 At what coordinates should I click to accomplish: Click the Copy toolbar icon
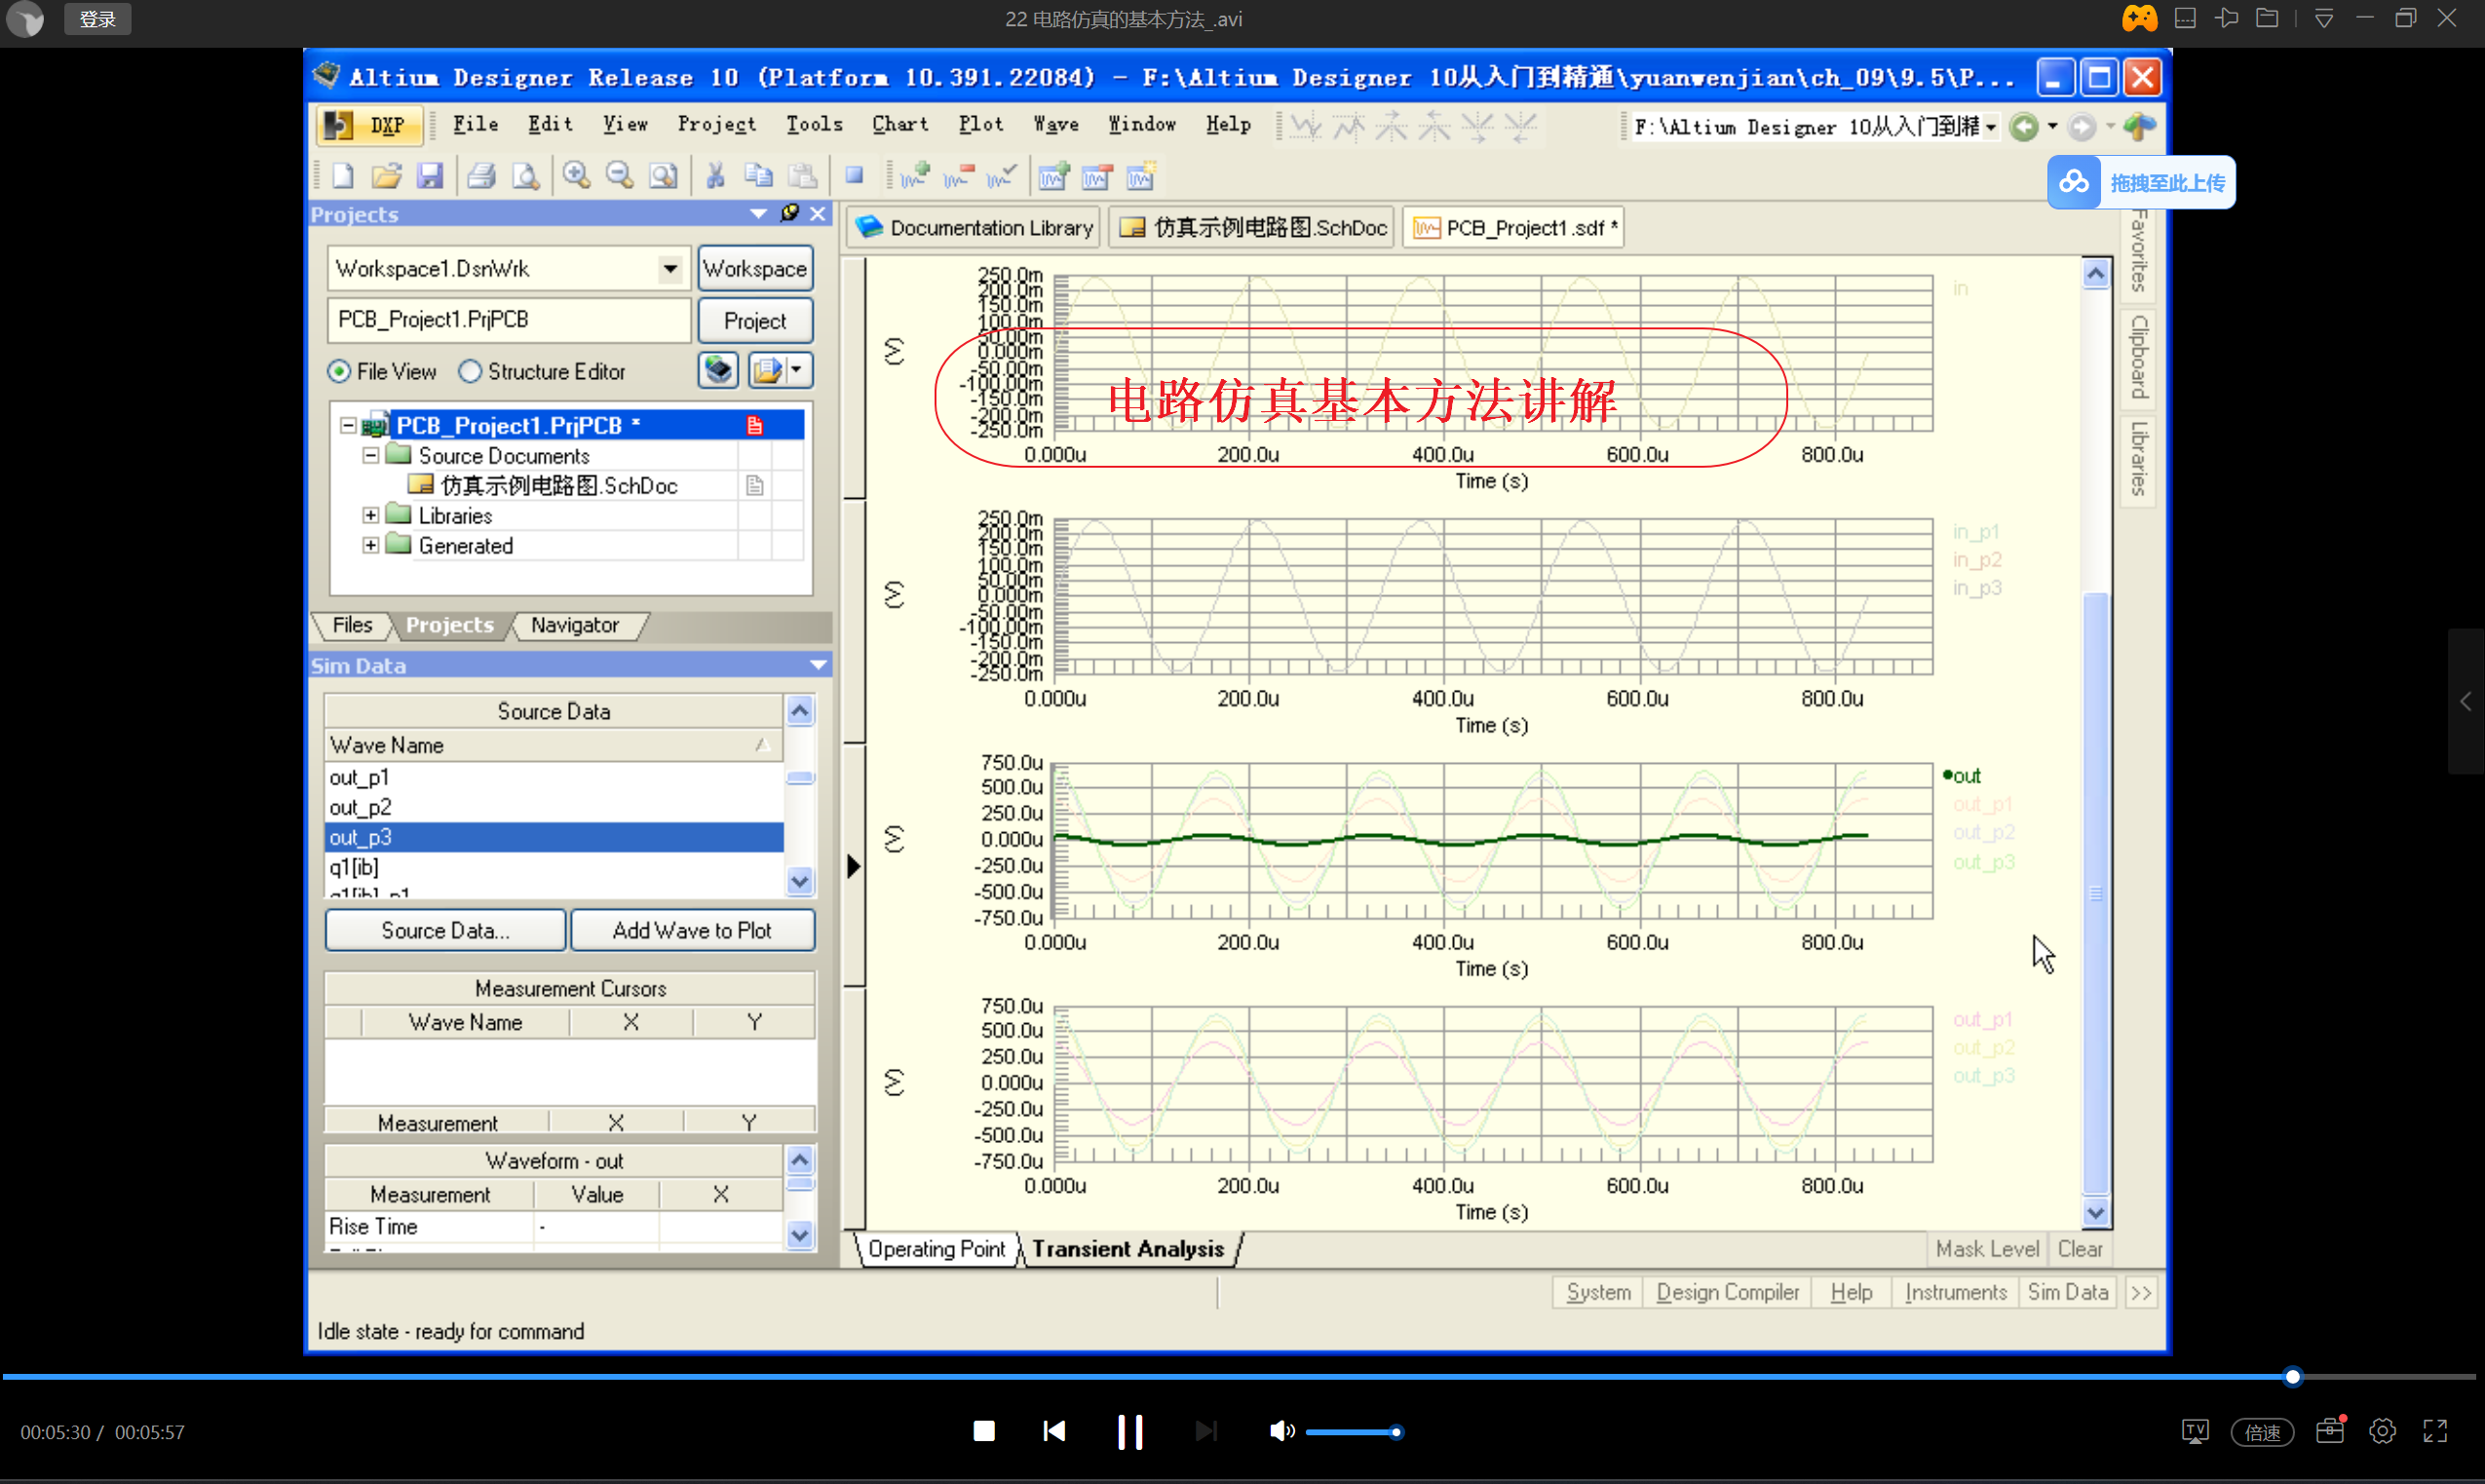click(x=759, y=177)
